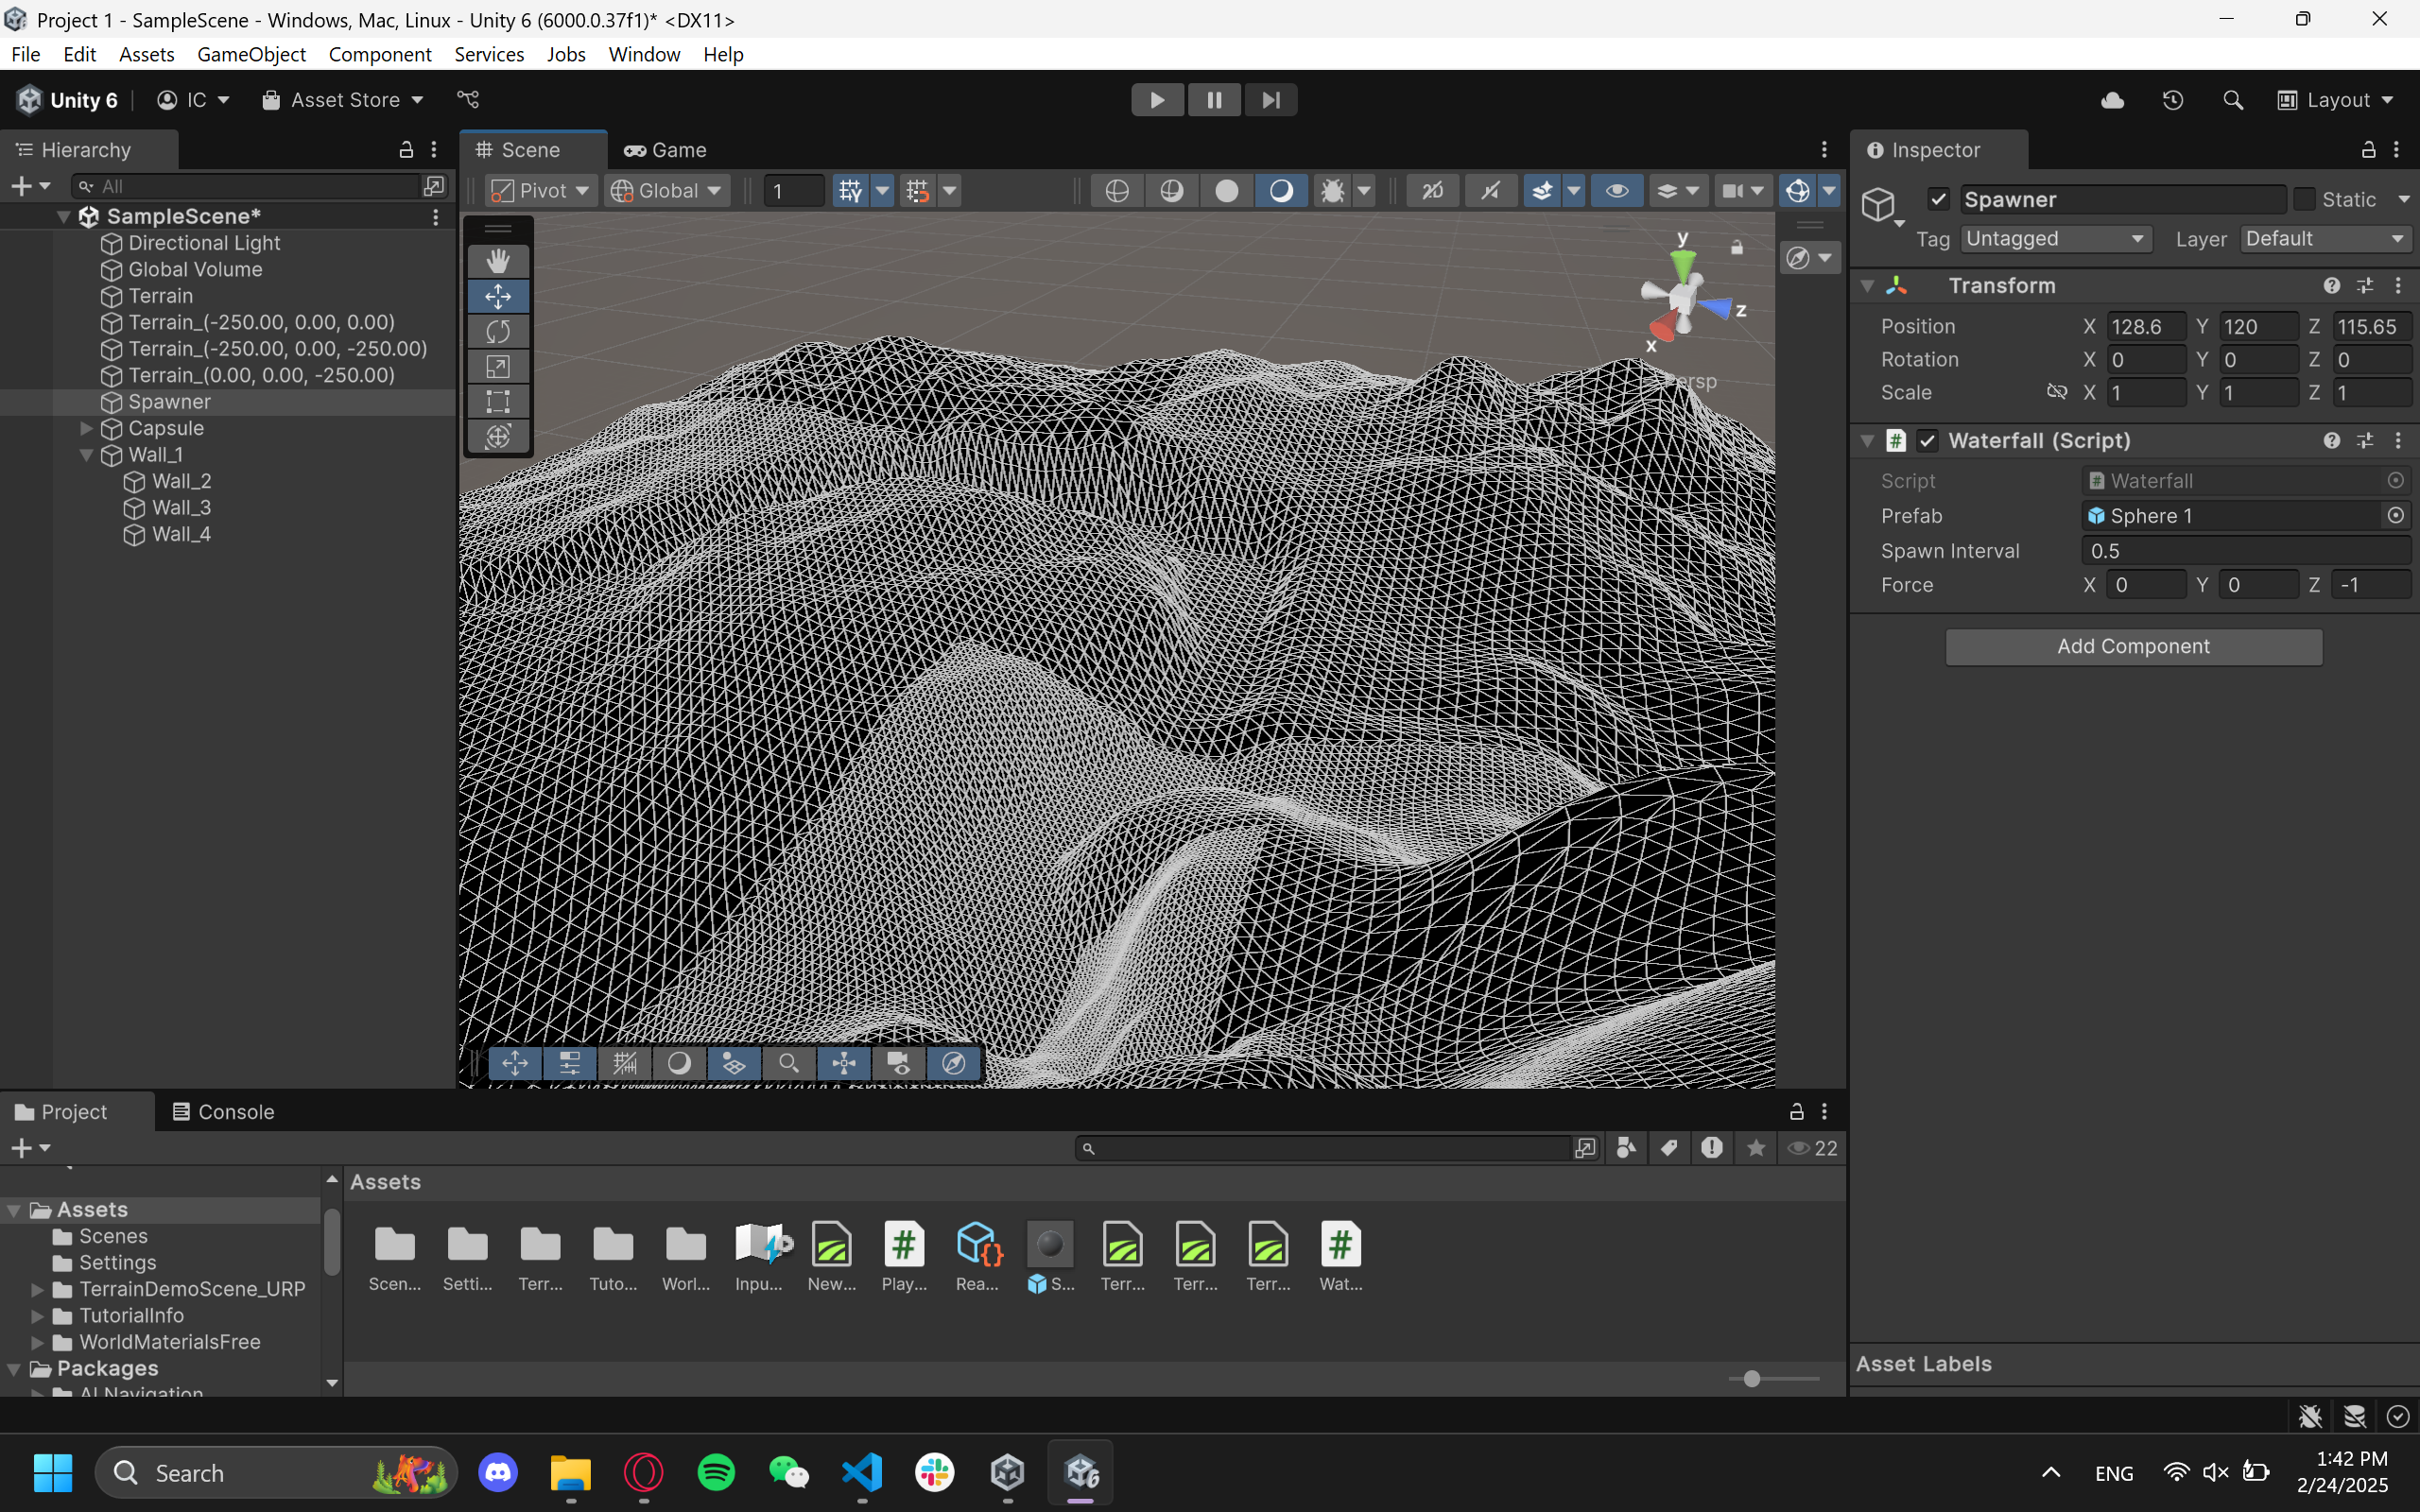
Task: Click the Spawn Interval input field
Action: (x=2246, y=551)
